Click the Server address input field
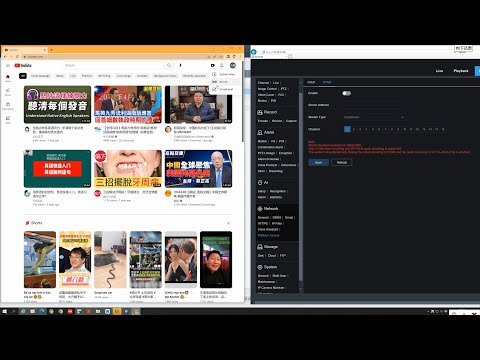Viewport: 480px width, 360px height. tap(375, 105)
